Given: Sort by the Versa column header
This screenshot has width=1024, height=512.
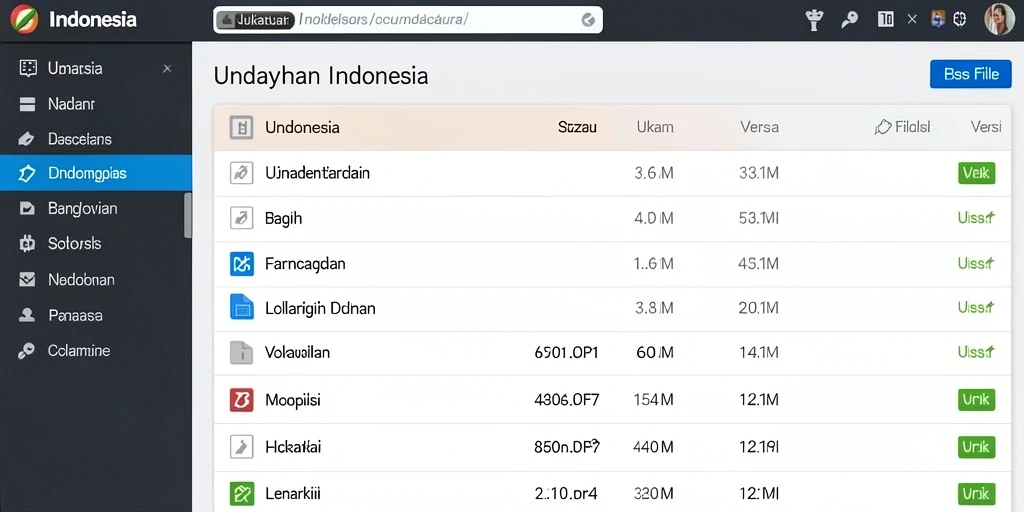Looking at the screenshot, I should tap(759, 127).
